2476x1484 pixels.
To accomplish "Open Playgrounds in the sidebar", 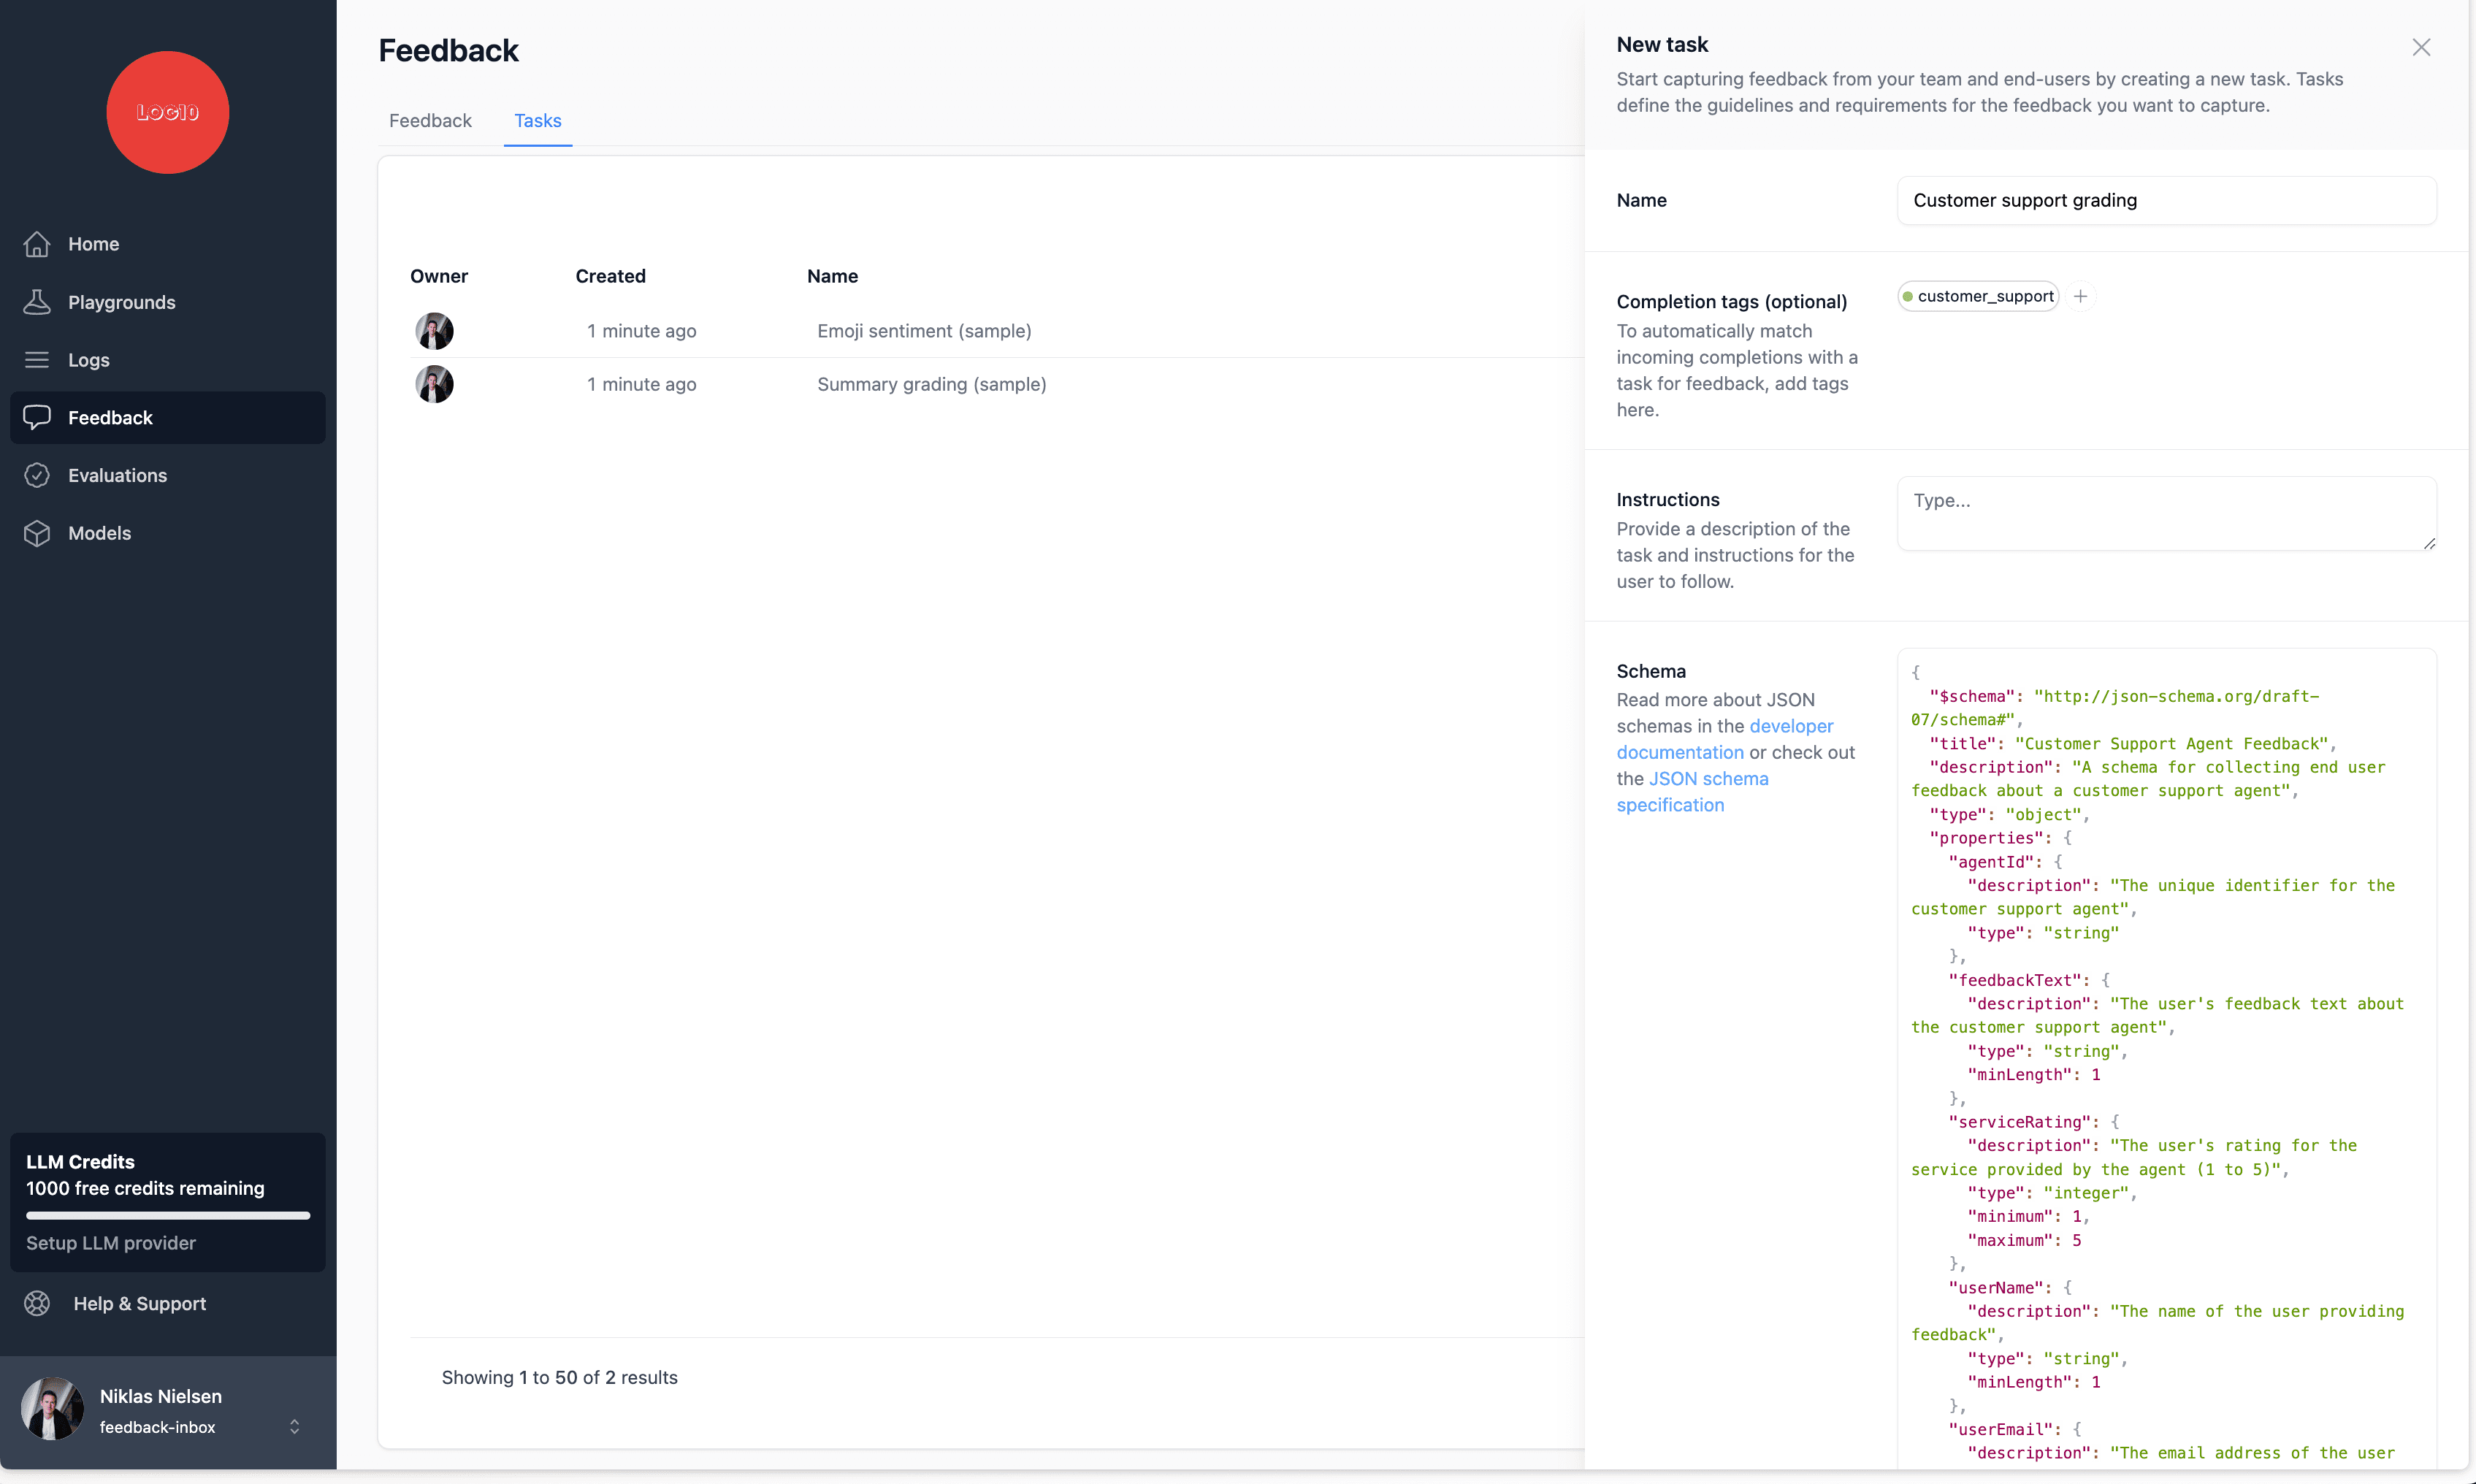I will click(168, 302).
